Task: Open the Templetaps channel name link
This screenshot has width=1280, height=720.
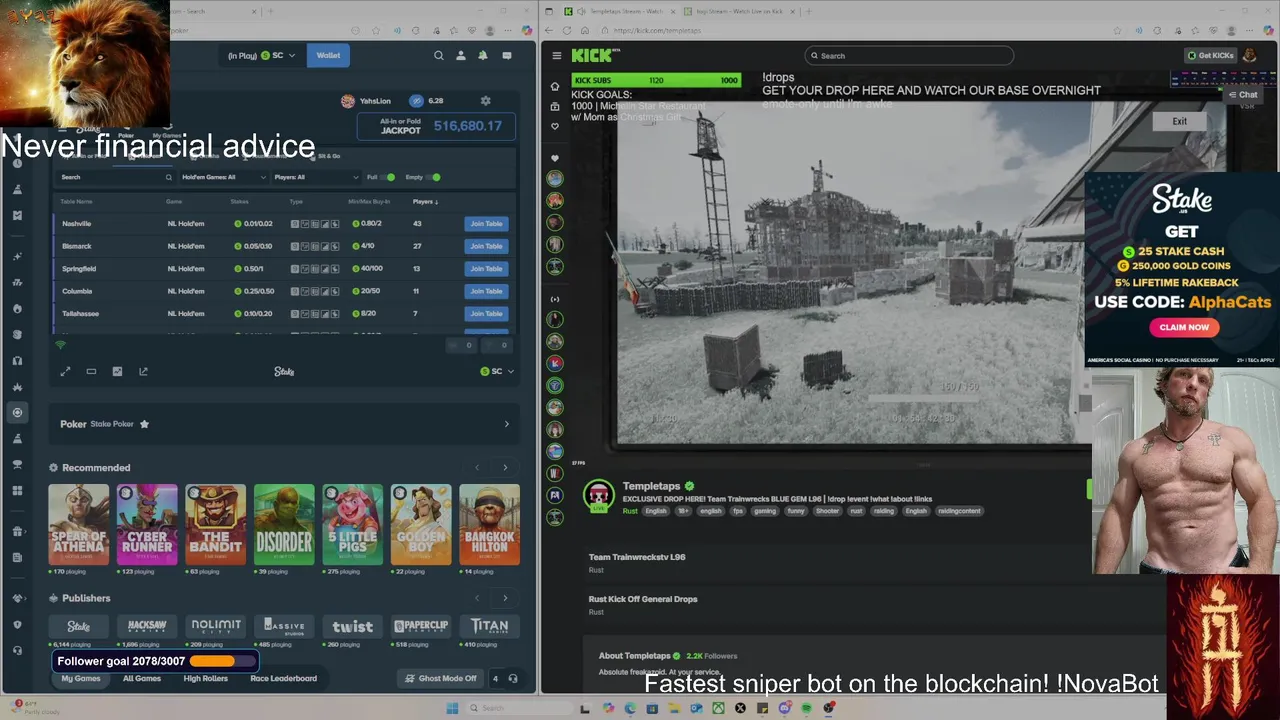Action: [x=651, y=486]
